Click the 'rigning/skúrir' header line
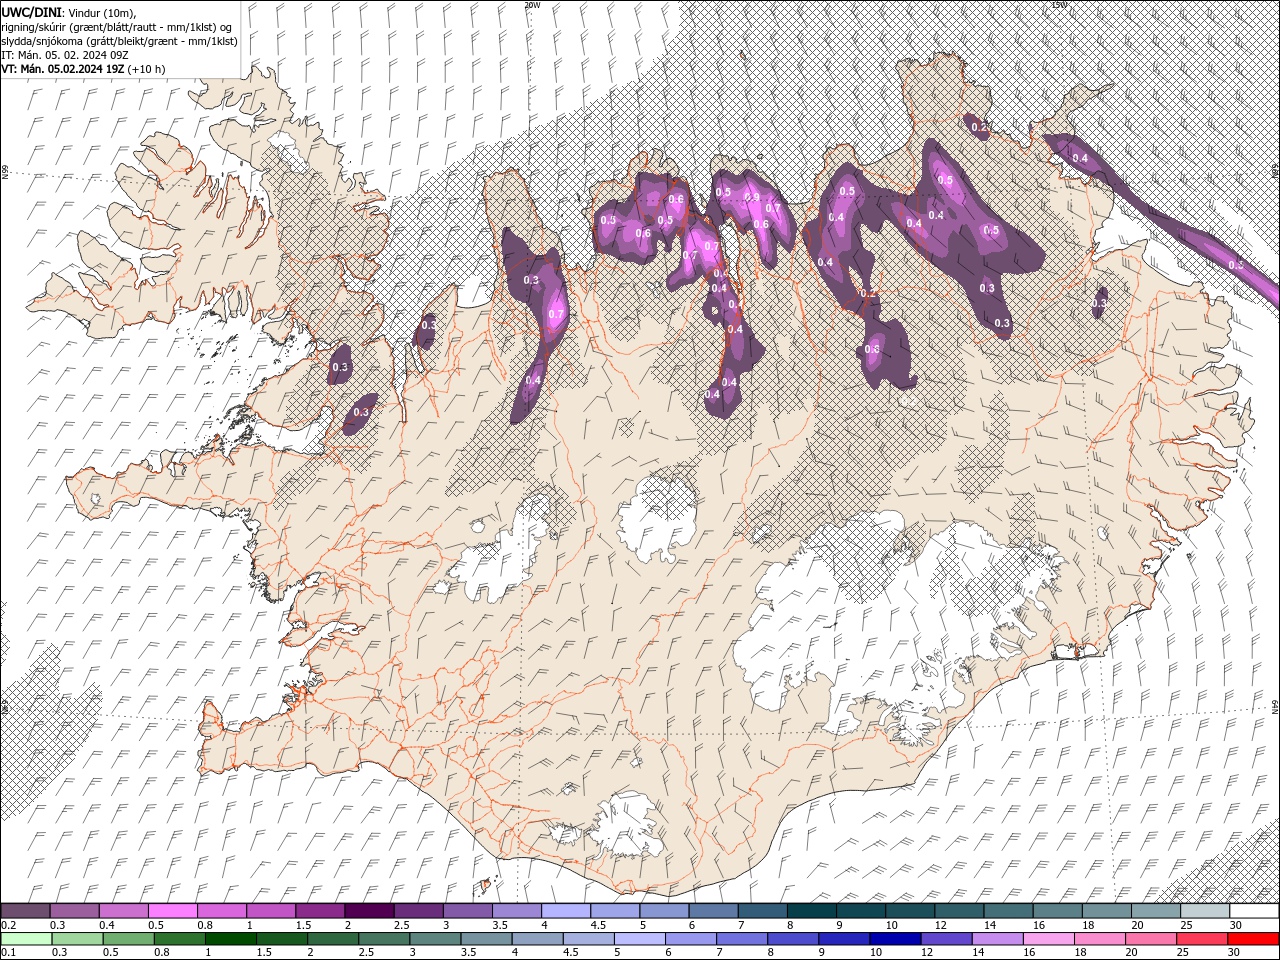 pyautogui.click(x=117, y=27)
